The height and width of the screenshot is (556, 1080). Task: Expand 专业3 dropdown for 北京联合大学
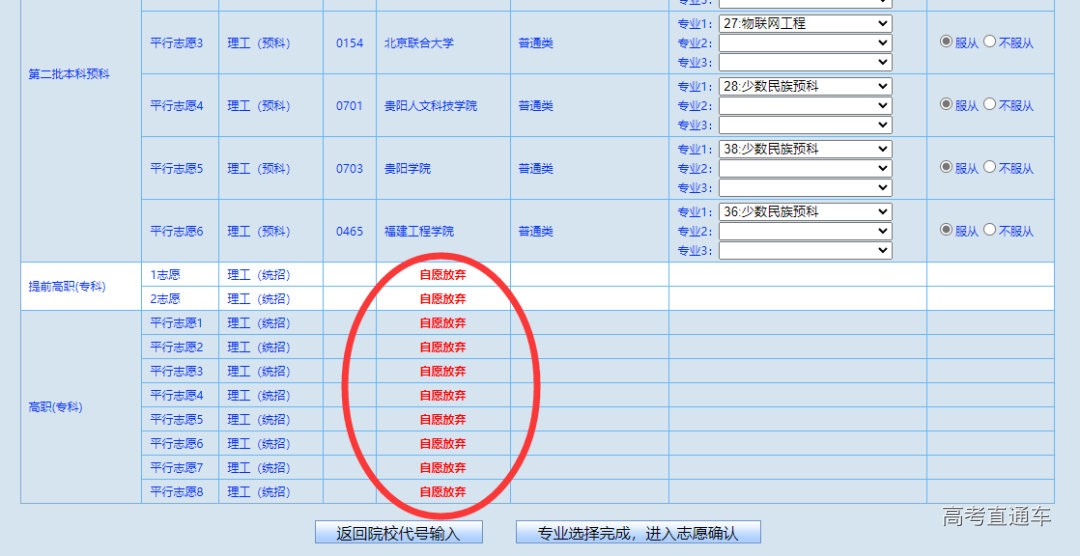[805, 62]
